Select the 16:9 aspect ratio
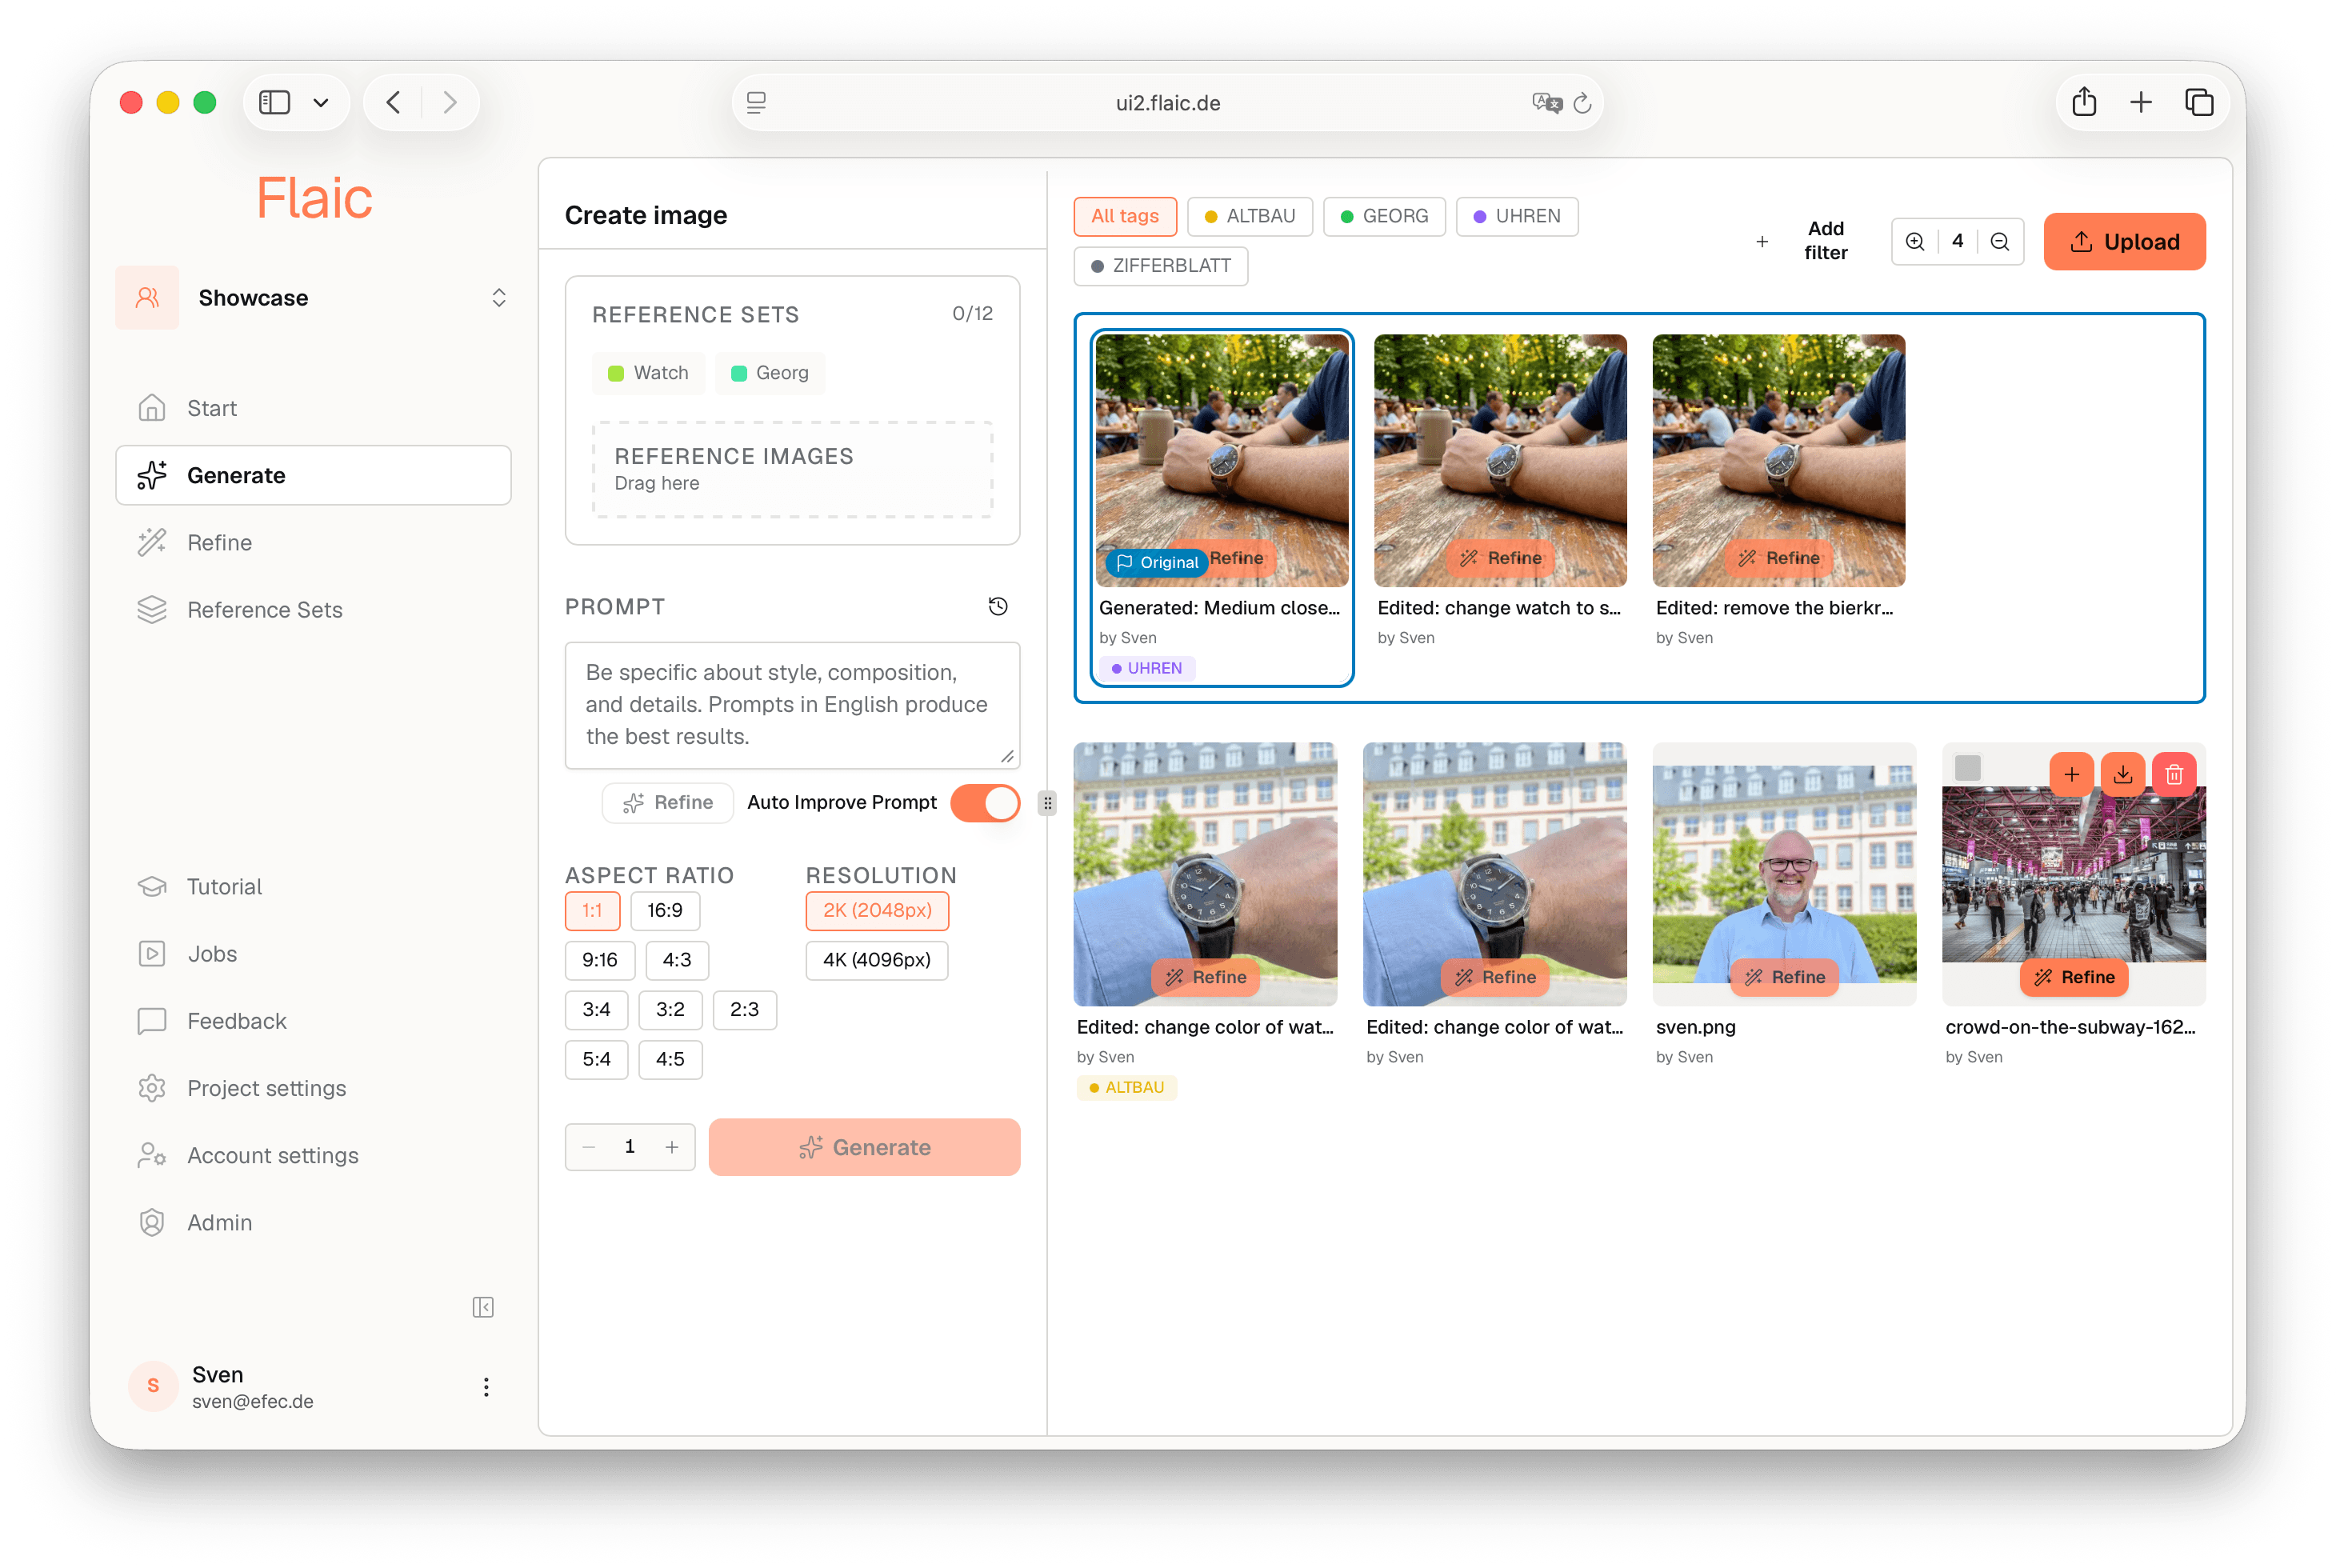Screen dimensions: 2336x1568 click(665, 911)
